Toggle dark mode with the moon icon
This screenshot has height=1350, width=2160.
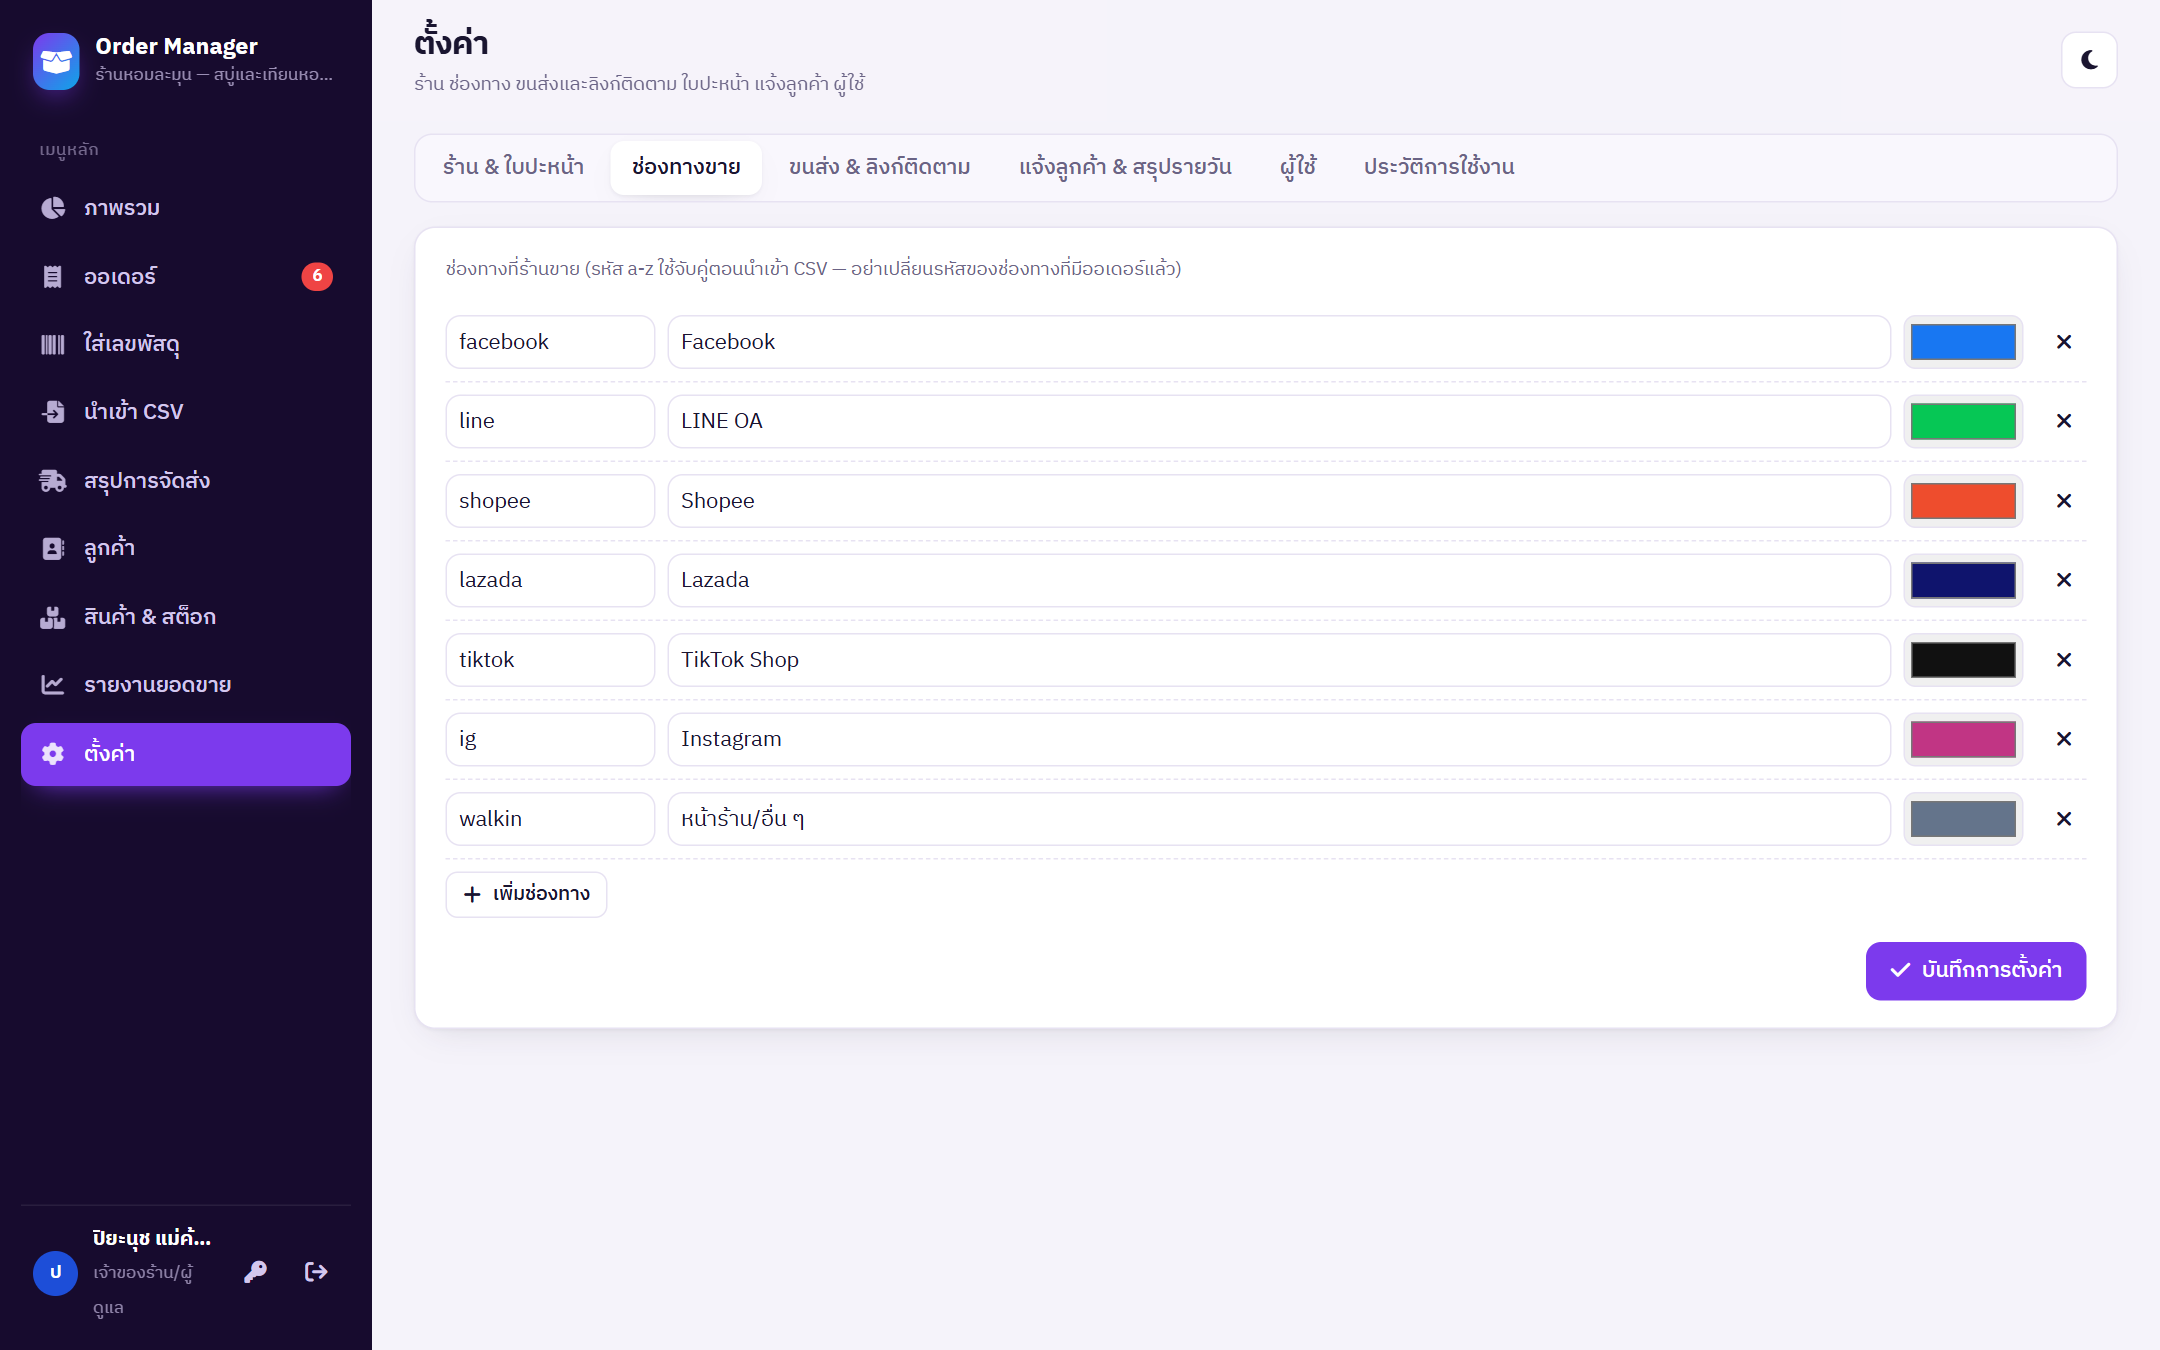pos(2089,60)
